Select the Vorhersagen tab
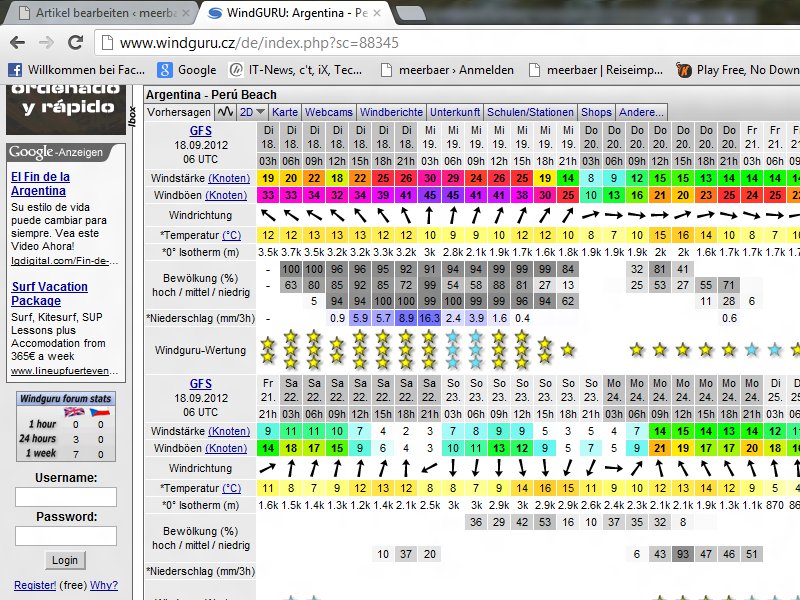 (179, 112)
